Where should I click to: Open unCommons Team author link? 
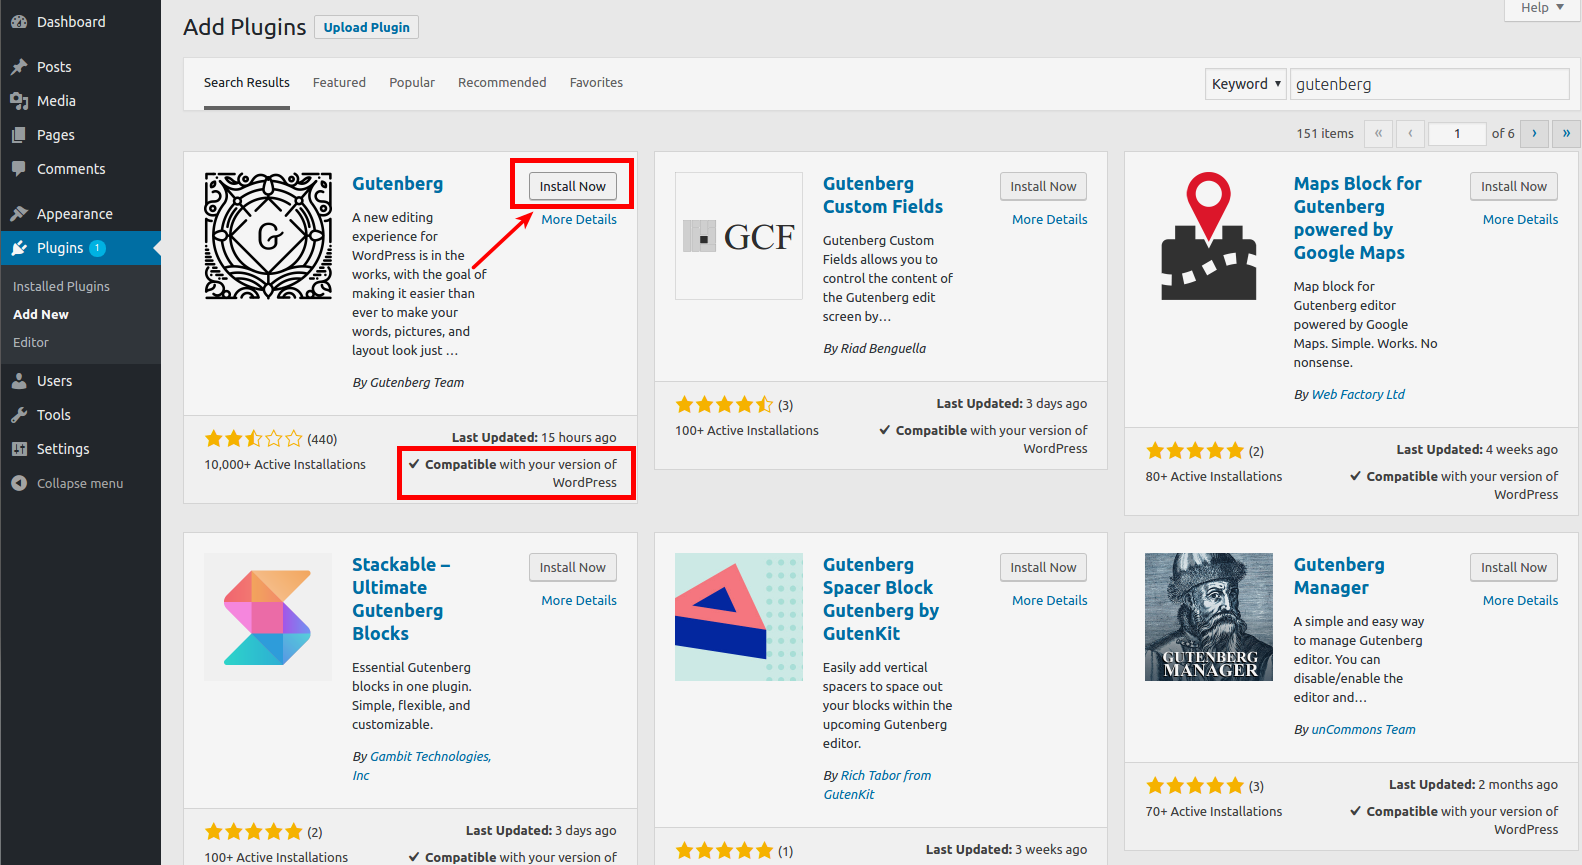point(1363,729)
